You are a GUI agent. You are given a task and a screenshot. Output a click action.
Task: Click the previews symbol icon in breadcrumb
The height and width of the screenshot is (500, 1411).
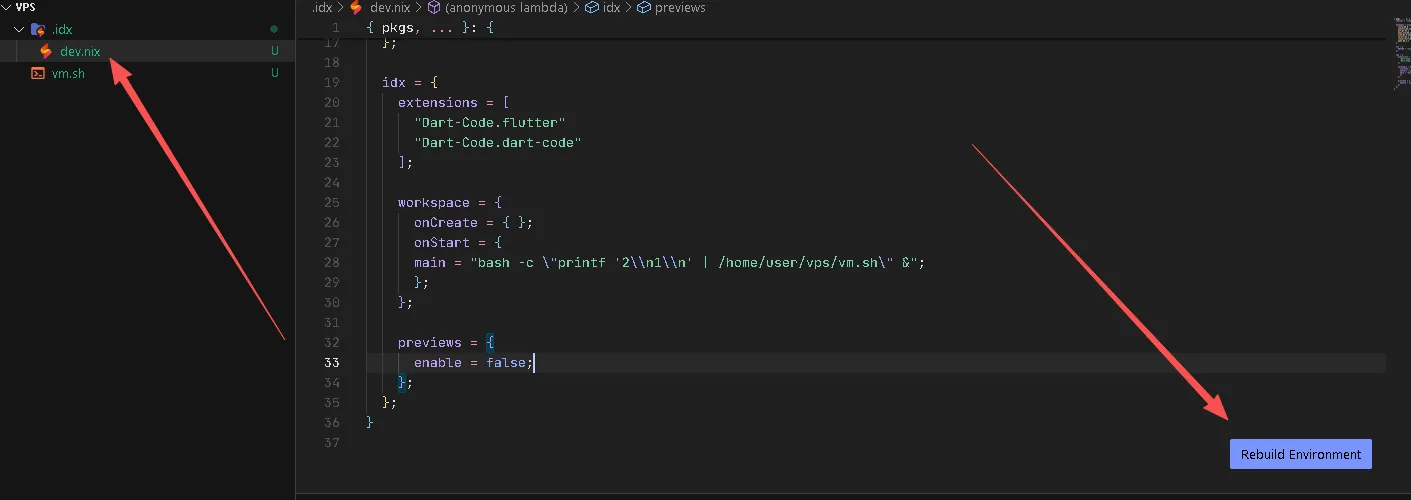coord(644,8)
